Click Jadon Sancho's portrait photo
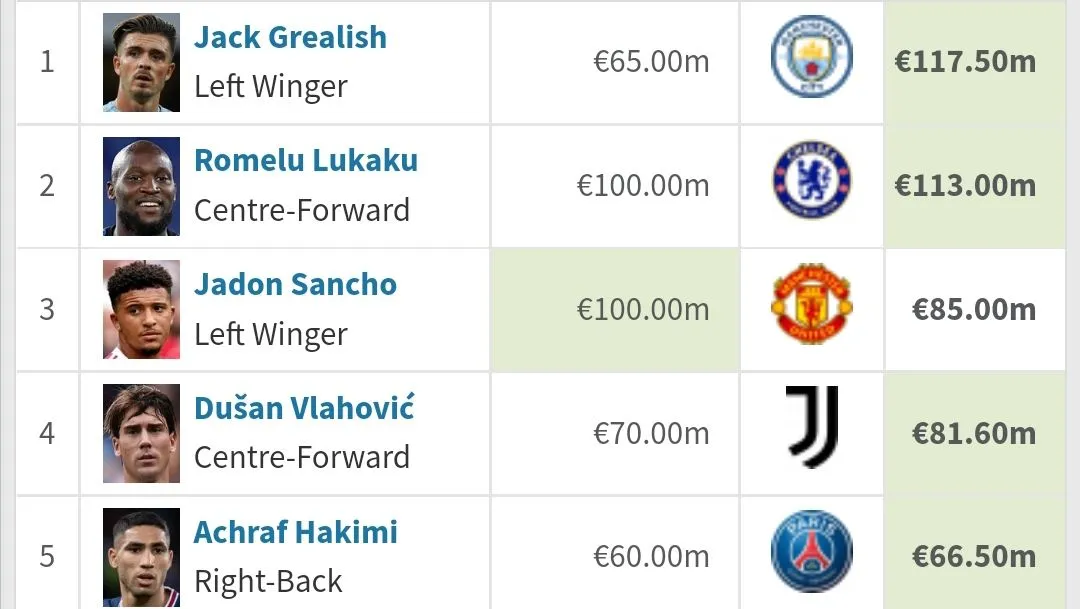This screenshot has width=1080, height=609. click(141, 309)
